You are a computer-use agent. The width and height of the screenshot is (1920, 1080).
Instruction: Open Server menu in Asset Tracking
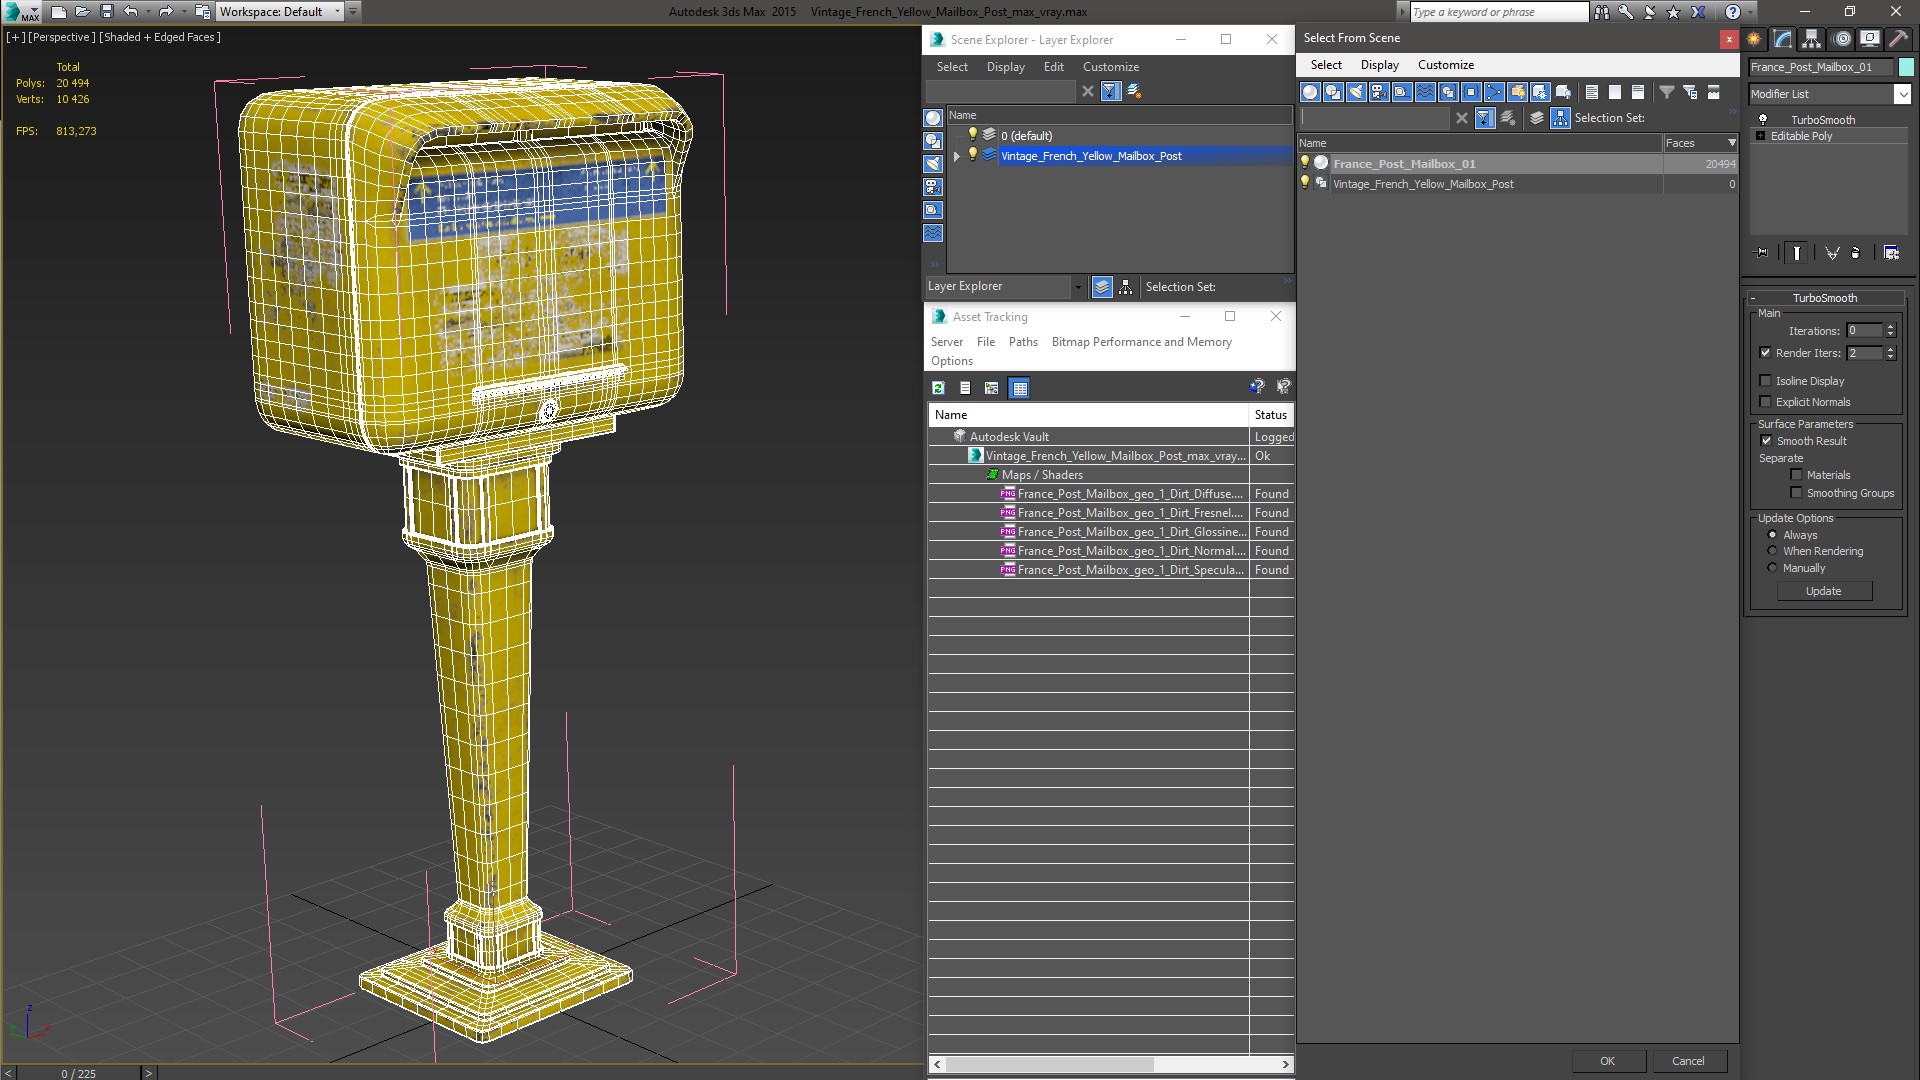[x=946, y=342]
